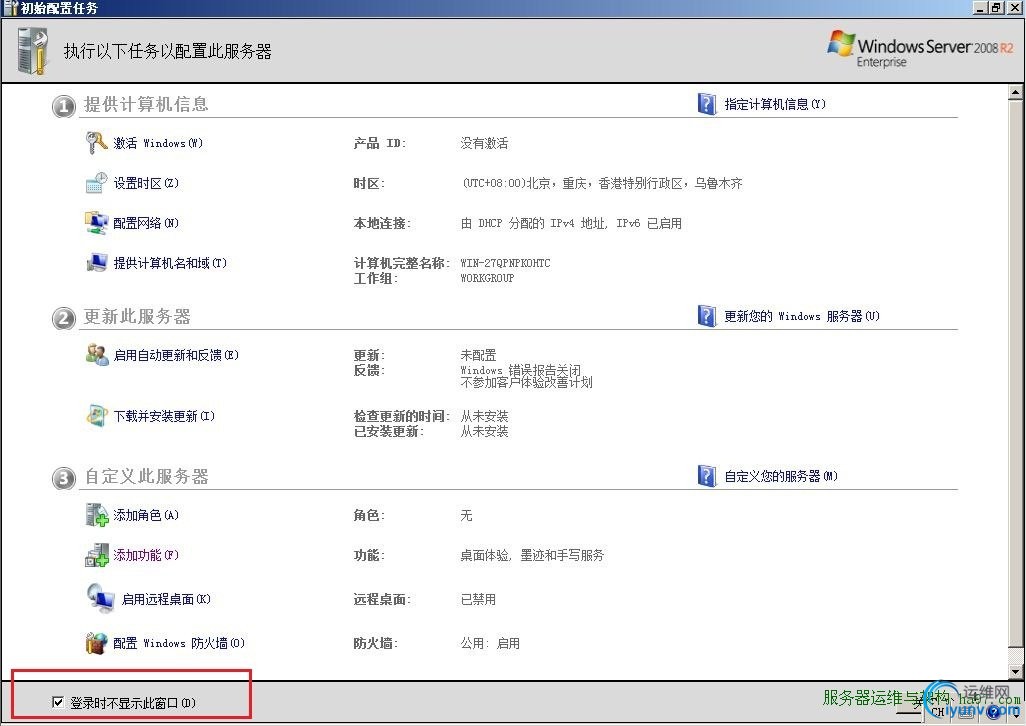The width and height of the screenshot is (1026, 726).
Task: Click the set time zone calendar icon
Action: click(96, 182)
